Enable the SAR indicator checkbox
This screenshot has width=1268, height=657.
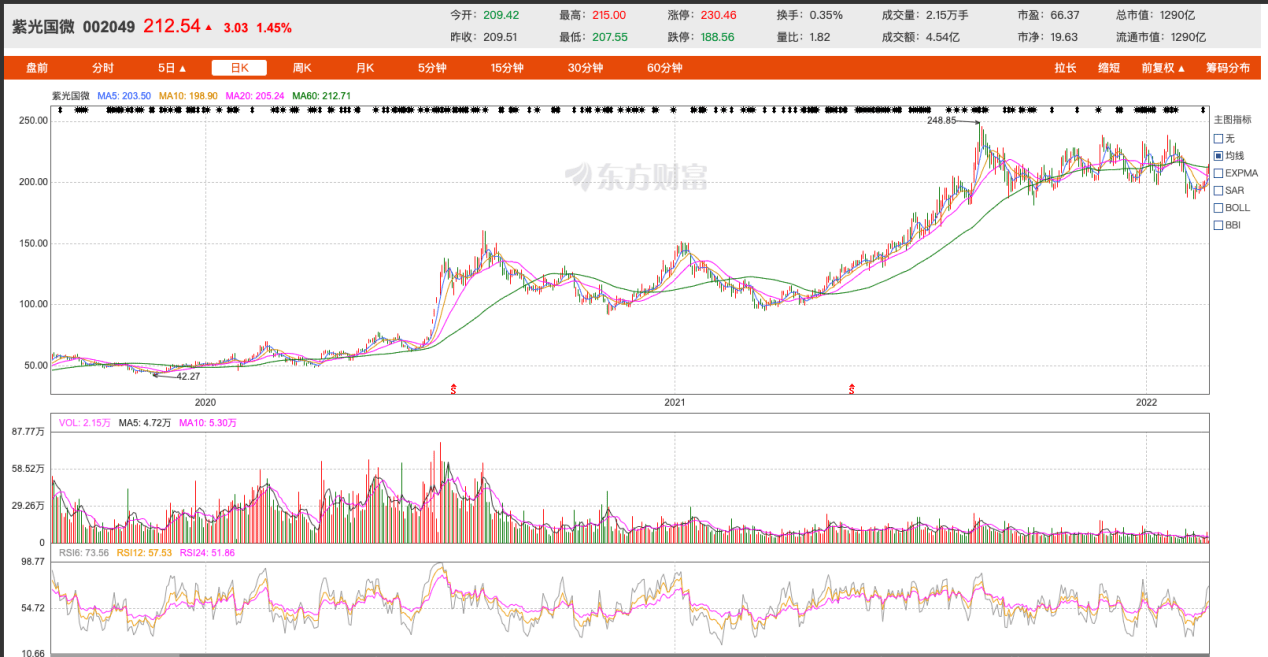pos(1218,190)
